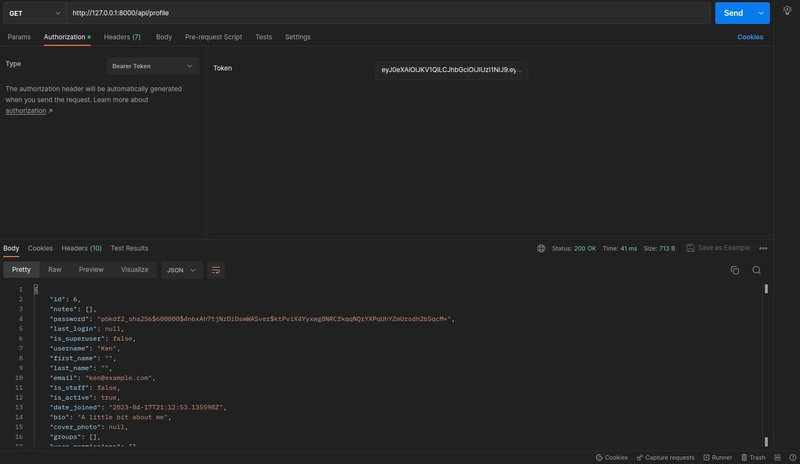Click the "last_login": null line
Screen dimensions: 800x464
[87, 329]
